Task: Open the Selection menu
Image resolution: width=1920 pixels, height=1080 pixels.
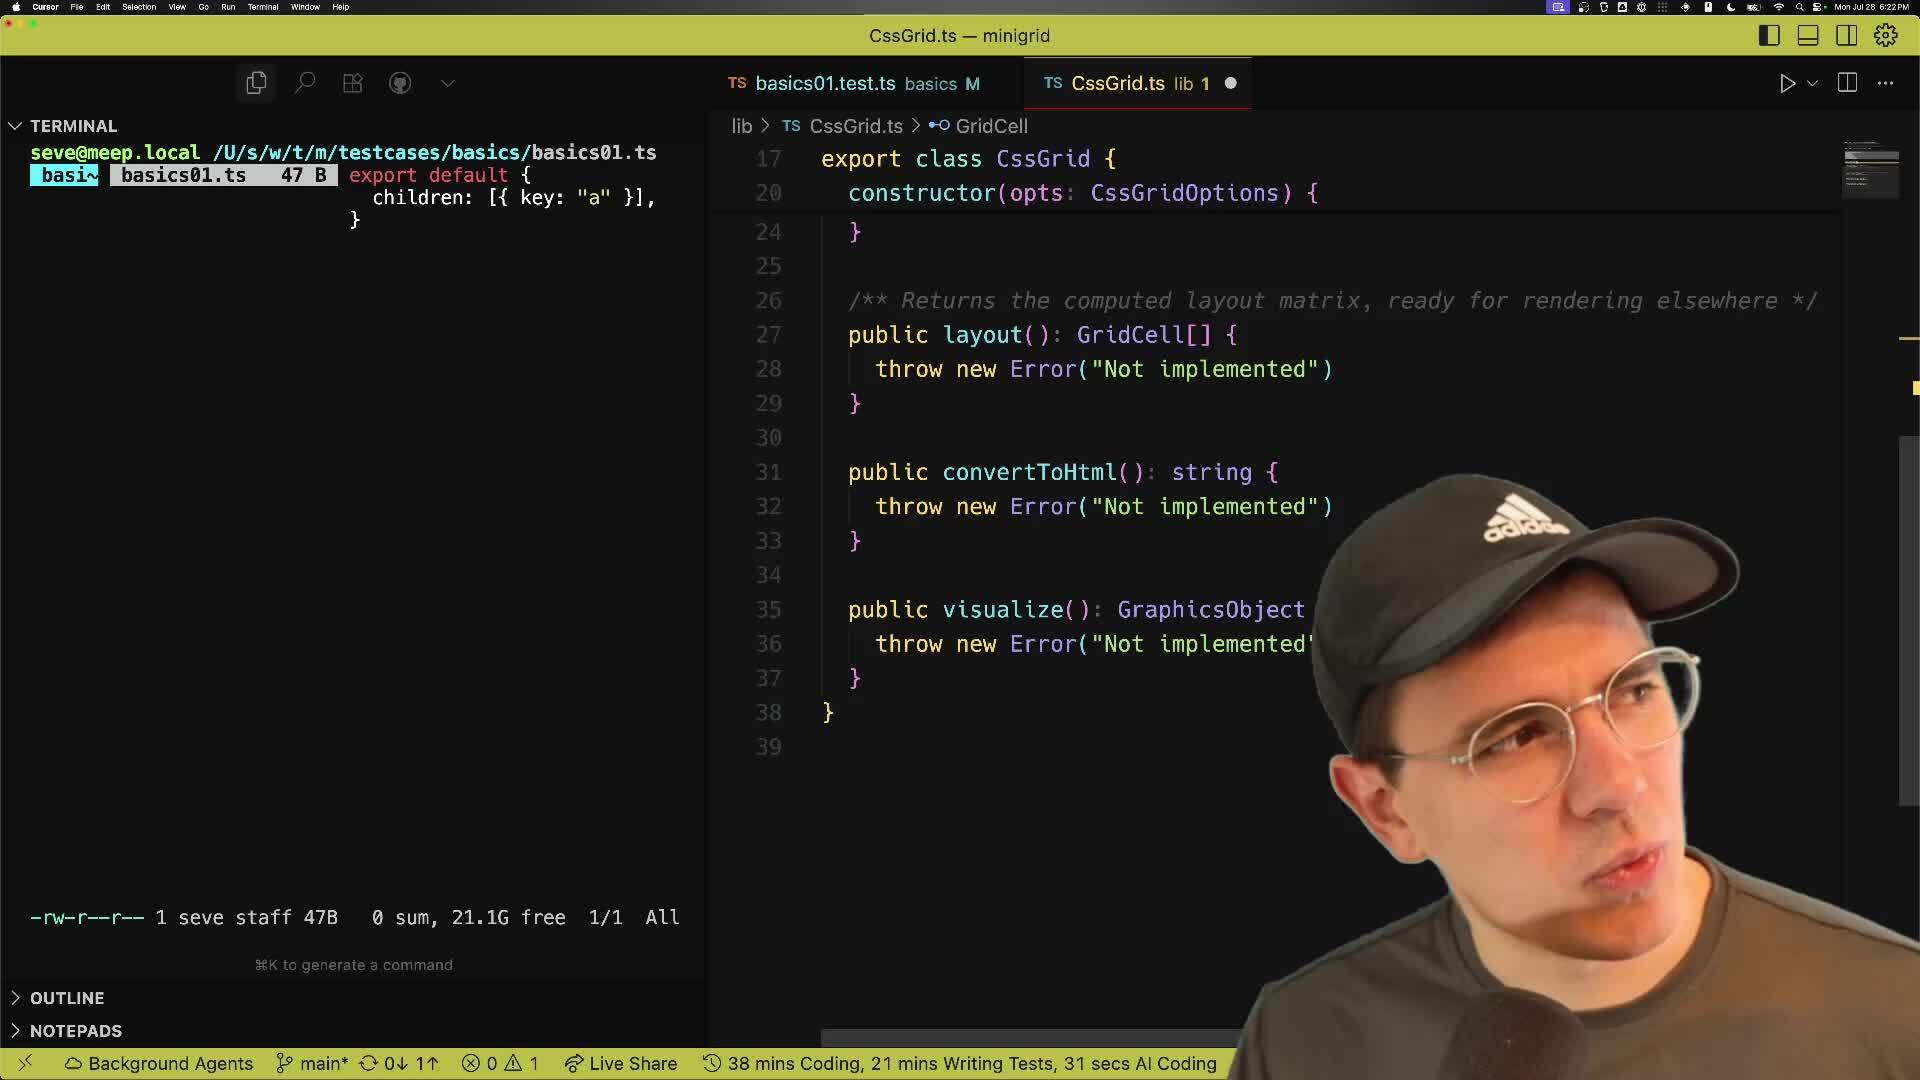Action: (139, 7)
